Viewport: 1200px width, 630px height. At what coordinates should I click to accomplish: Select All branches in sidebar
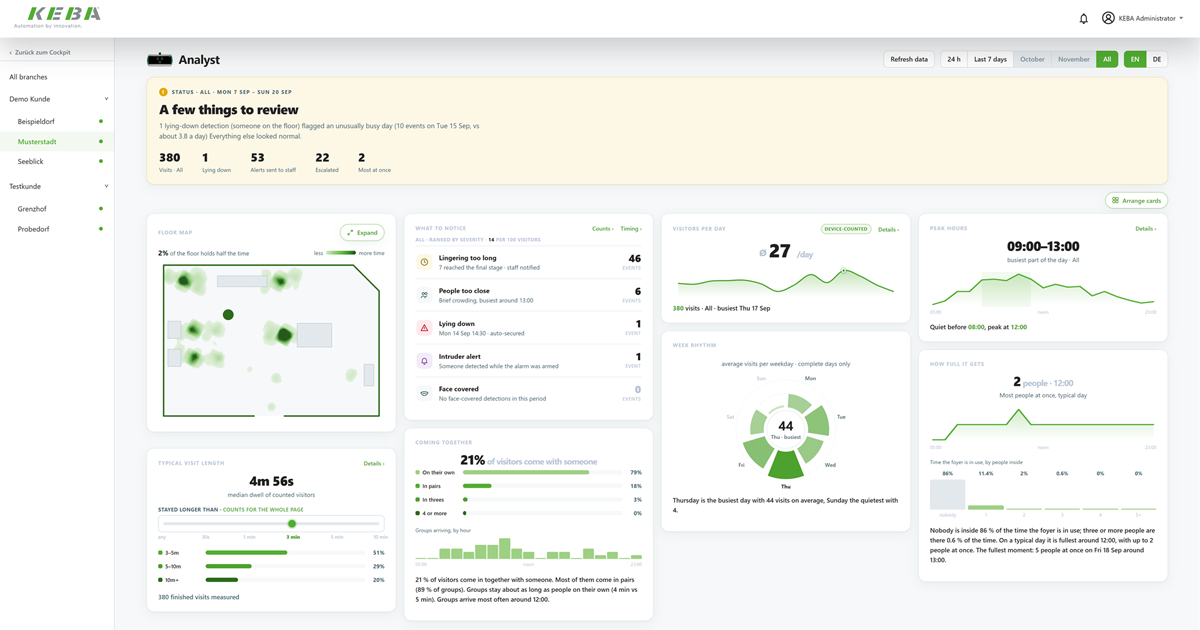[x=28, y=77]
